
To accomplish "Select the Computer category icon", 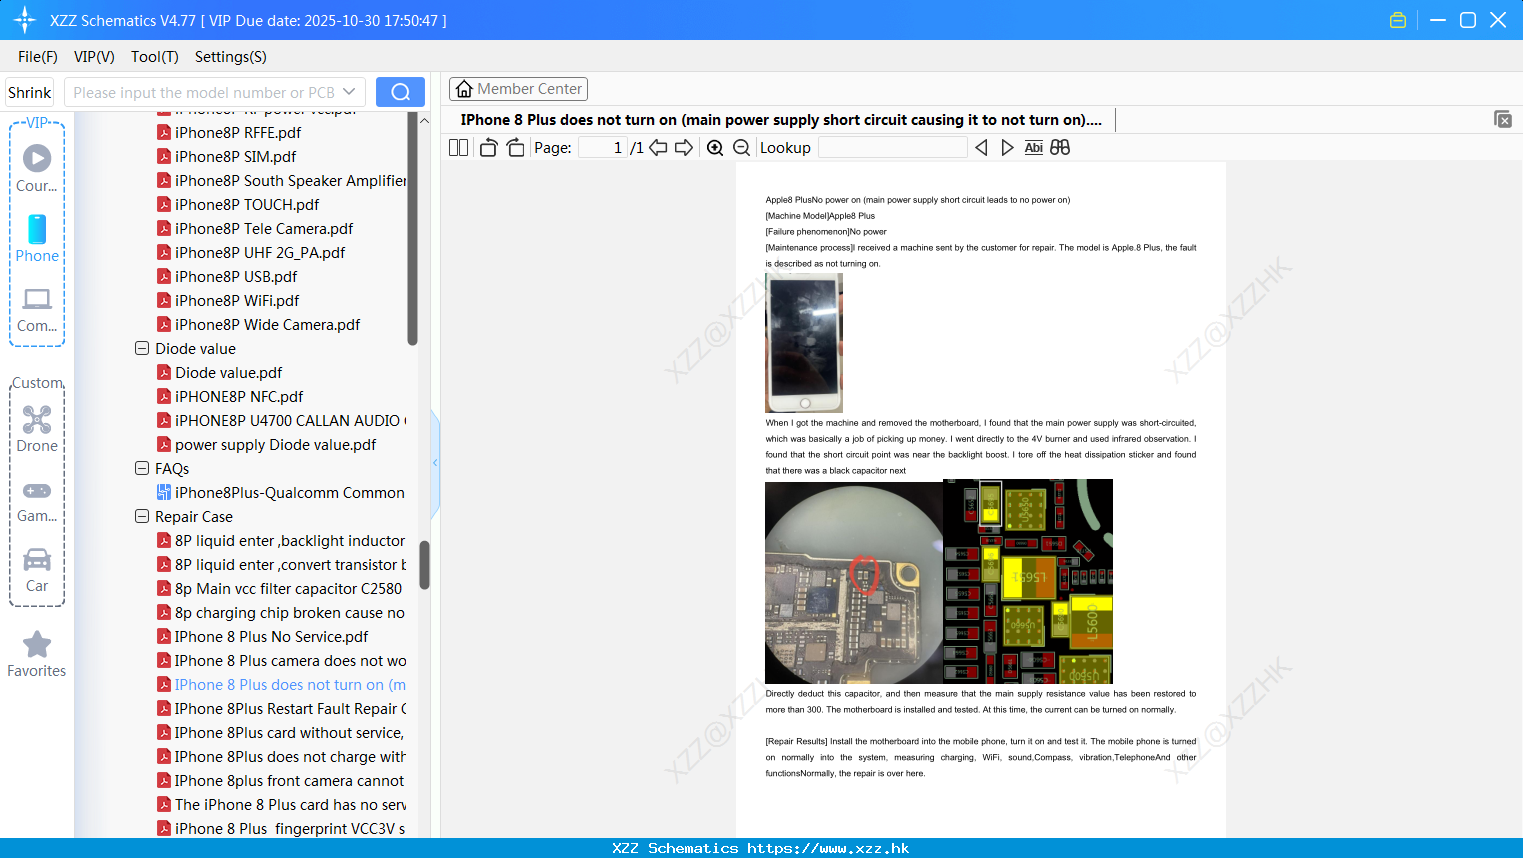I will pyautogui.click(x=37, y=309).
